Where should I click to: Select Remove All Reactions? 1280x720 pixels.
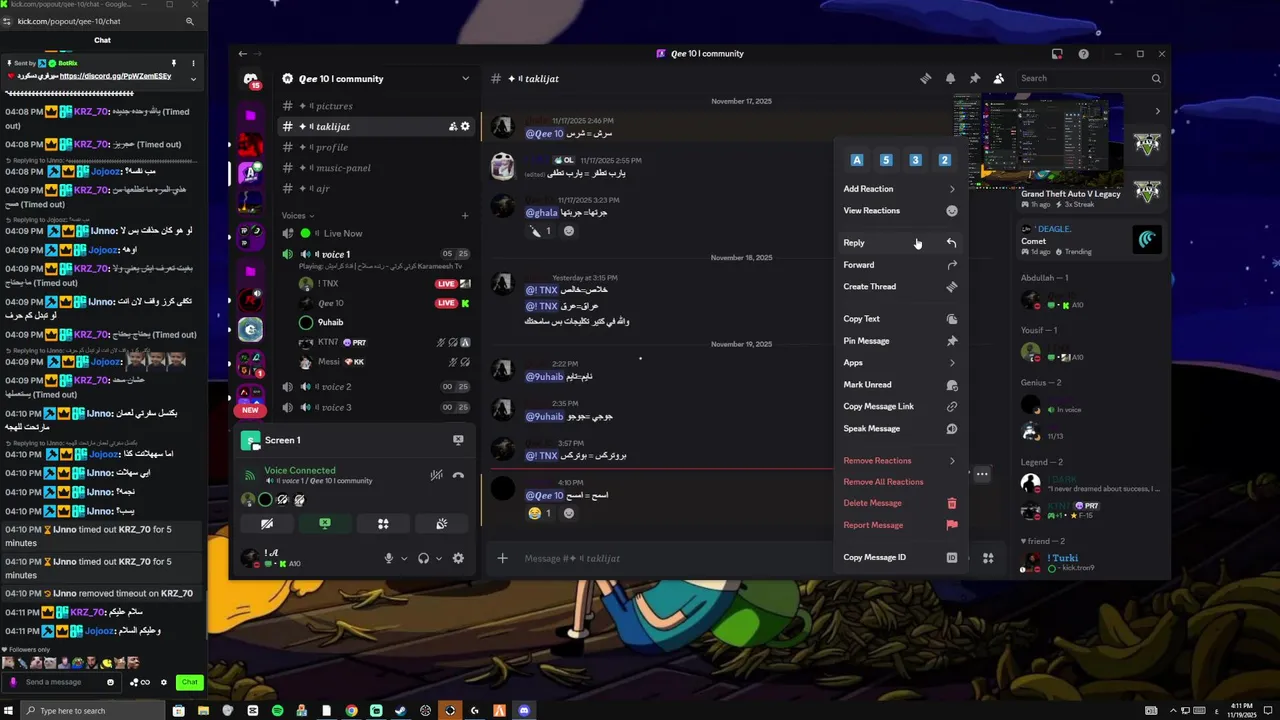(900, 482)
